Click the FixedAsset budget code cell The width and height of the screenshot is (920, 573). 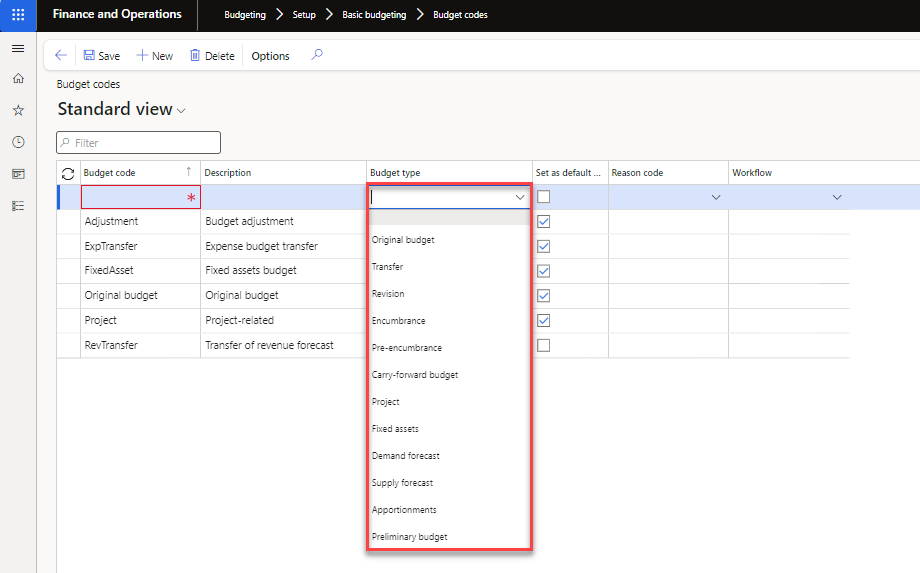click(140, 270)
